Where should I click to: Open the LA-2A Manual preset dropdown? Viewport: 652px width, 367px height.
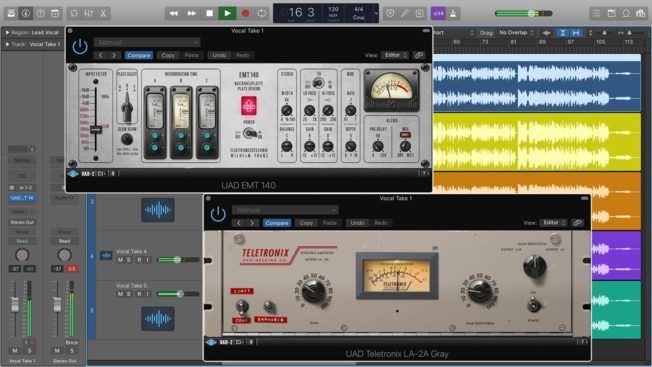click(x=285, y=210)
